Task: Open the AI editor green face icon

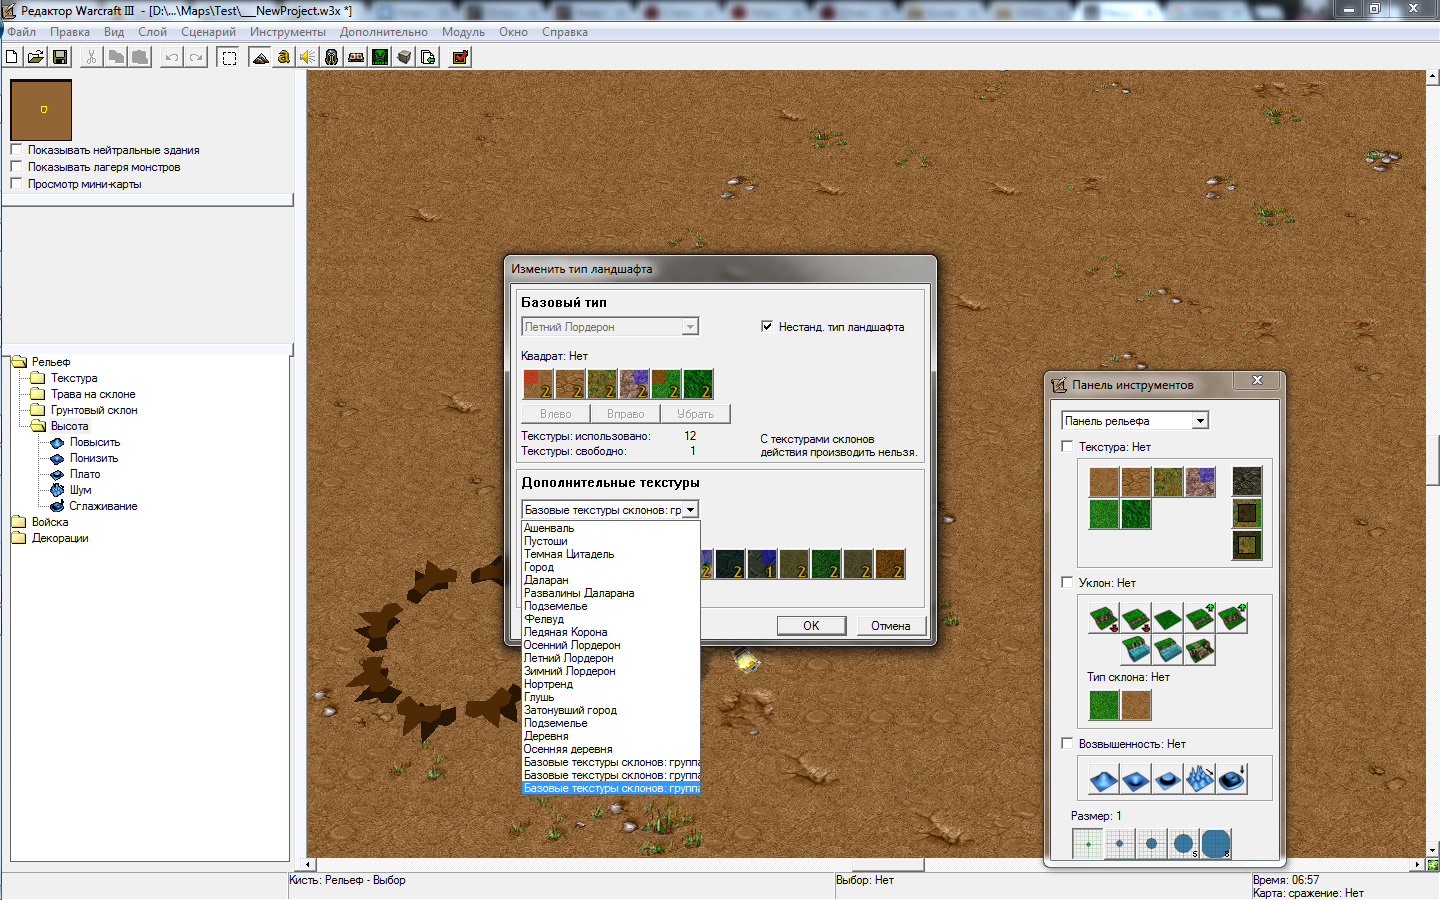Action: 380,57
